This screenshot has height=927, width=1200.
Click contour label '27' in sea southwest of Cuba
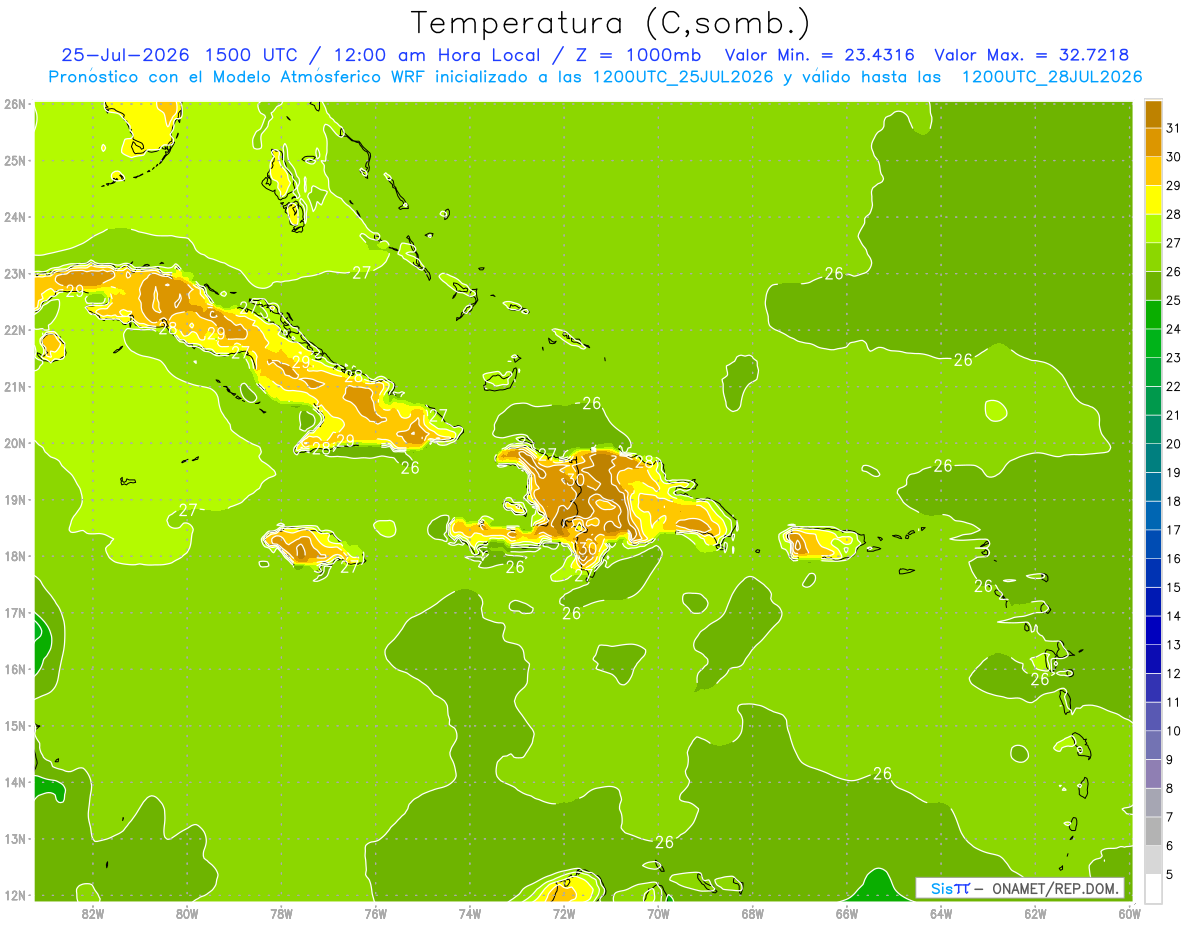188,510
